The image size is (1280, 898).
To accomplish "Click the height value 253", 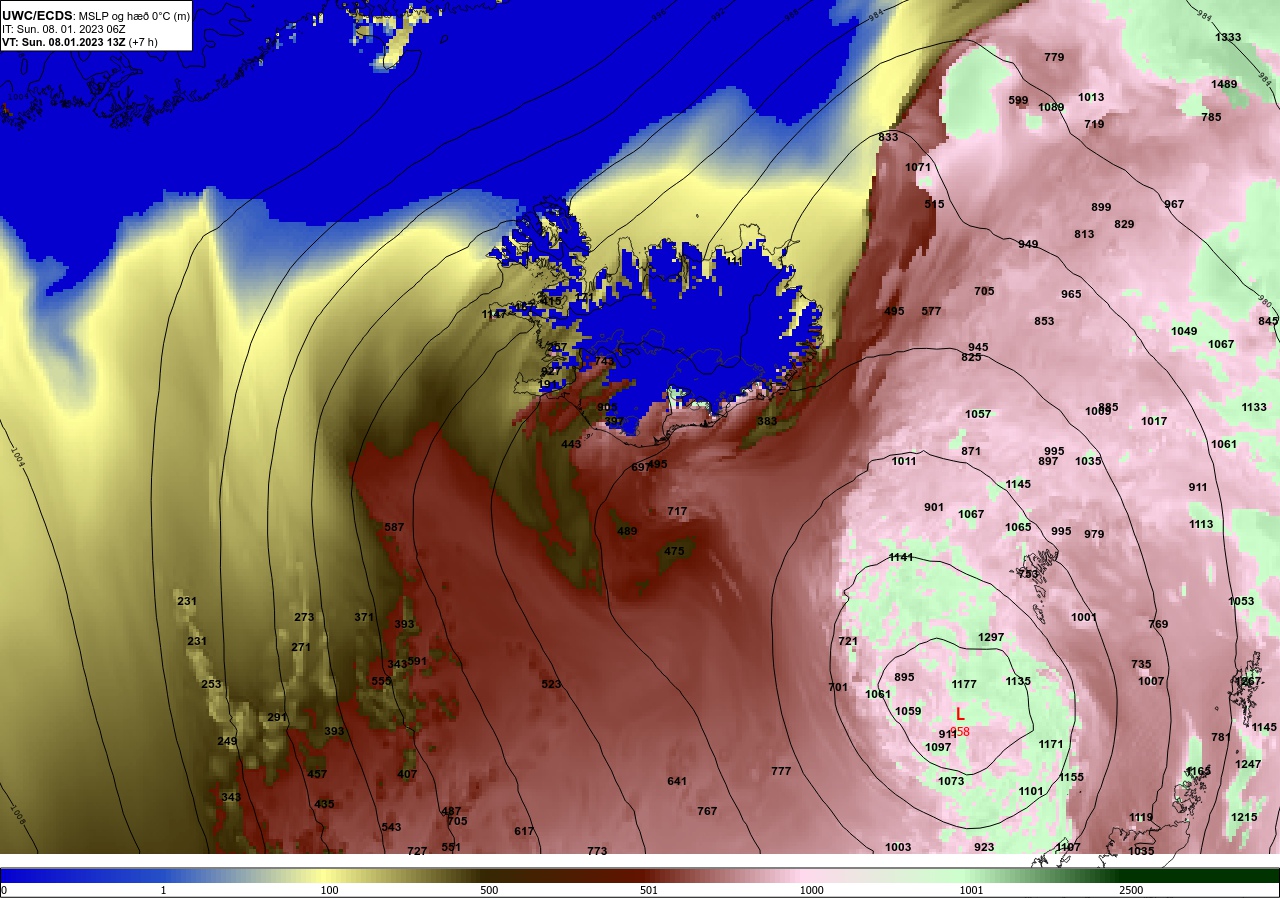I will [x=211, y=684].
